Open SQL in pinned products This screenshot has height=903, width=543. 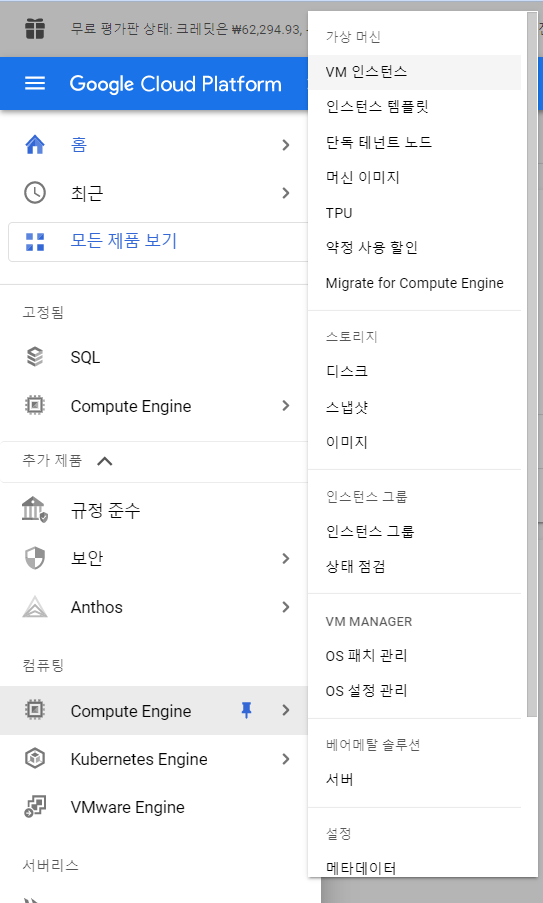point(154,357)
